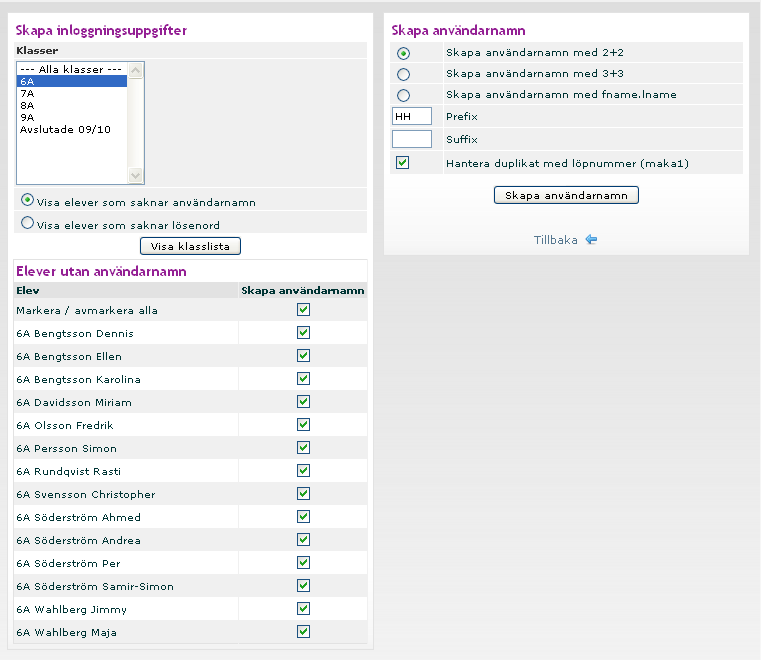Uncheck the checkbox for Olsson Fredrik
Screen dimensions: 761x660
point(303,425)
